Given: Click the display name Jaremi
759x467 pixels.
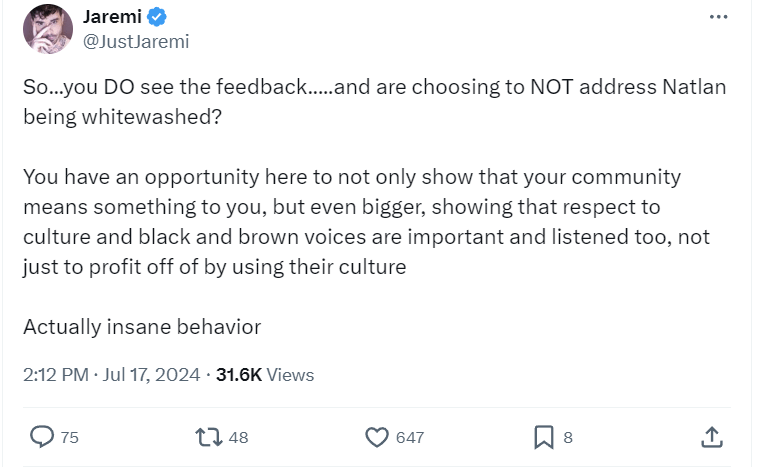Looking at the screenshot, I should (x=110, y=17).
